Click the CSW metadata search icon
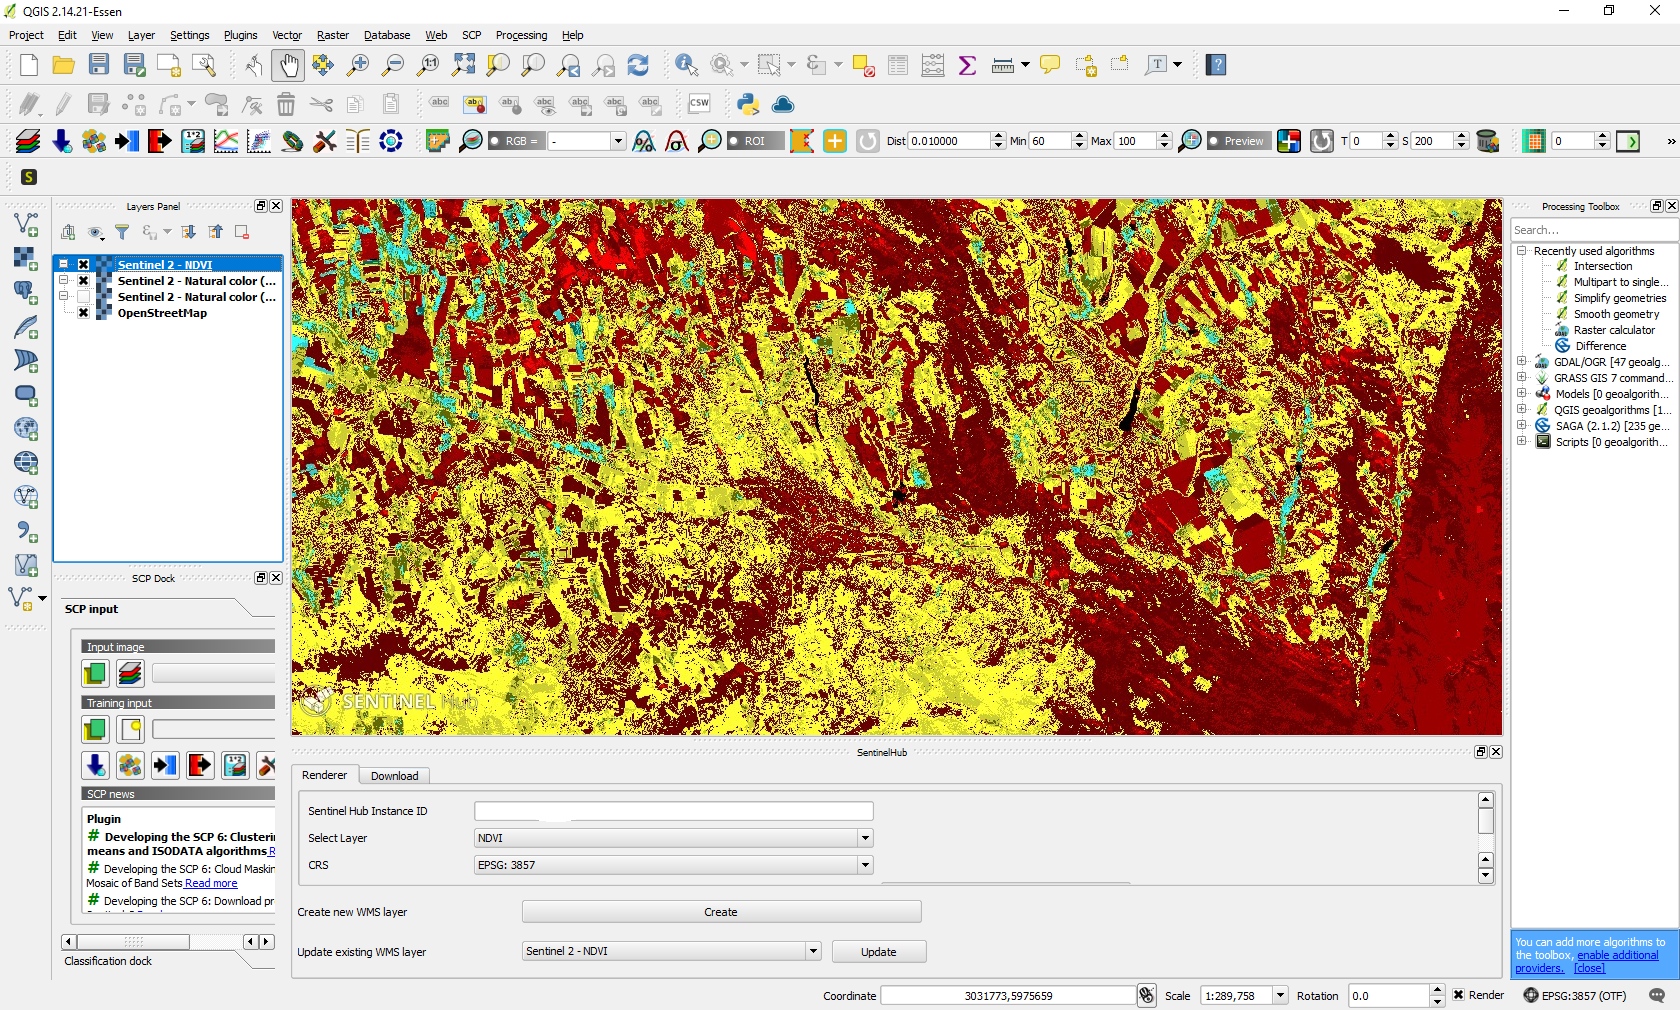The image size is (1680, 1010). coord(699,104)
